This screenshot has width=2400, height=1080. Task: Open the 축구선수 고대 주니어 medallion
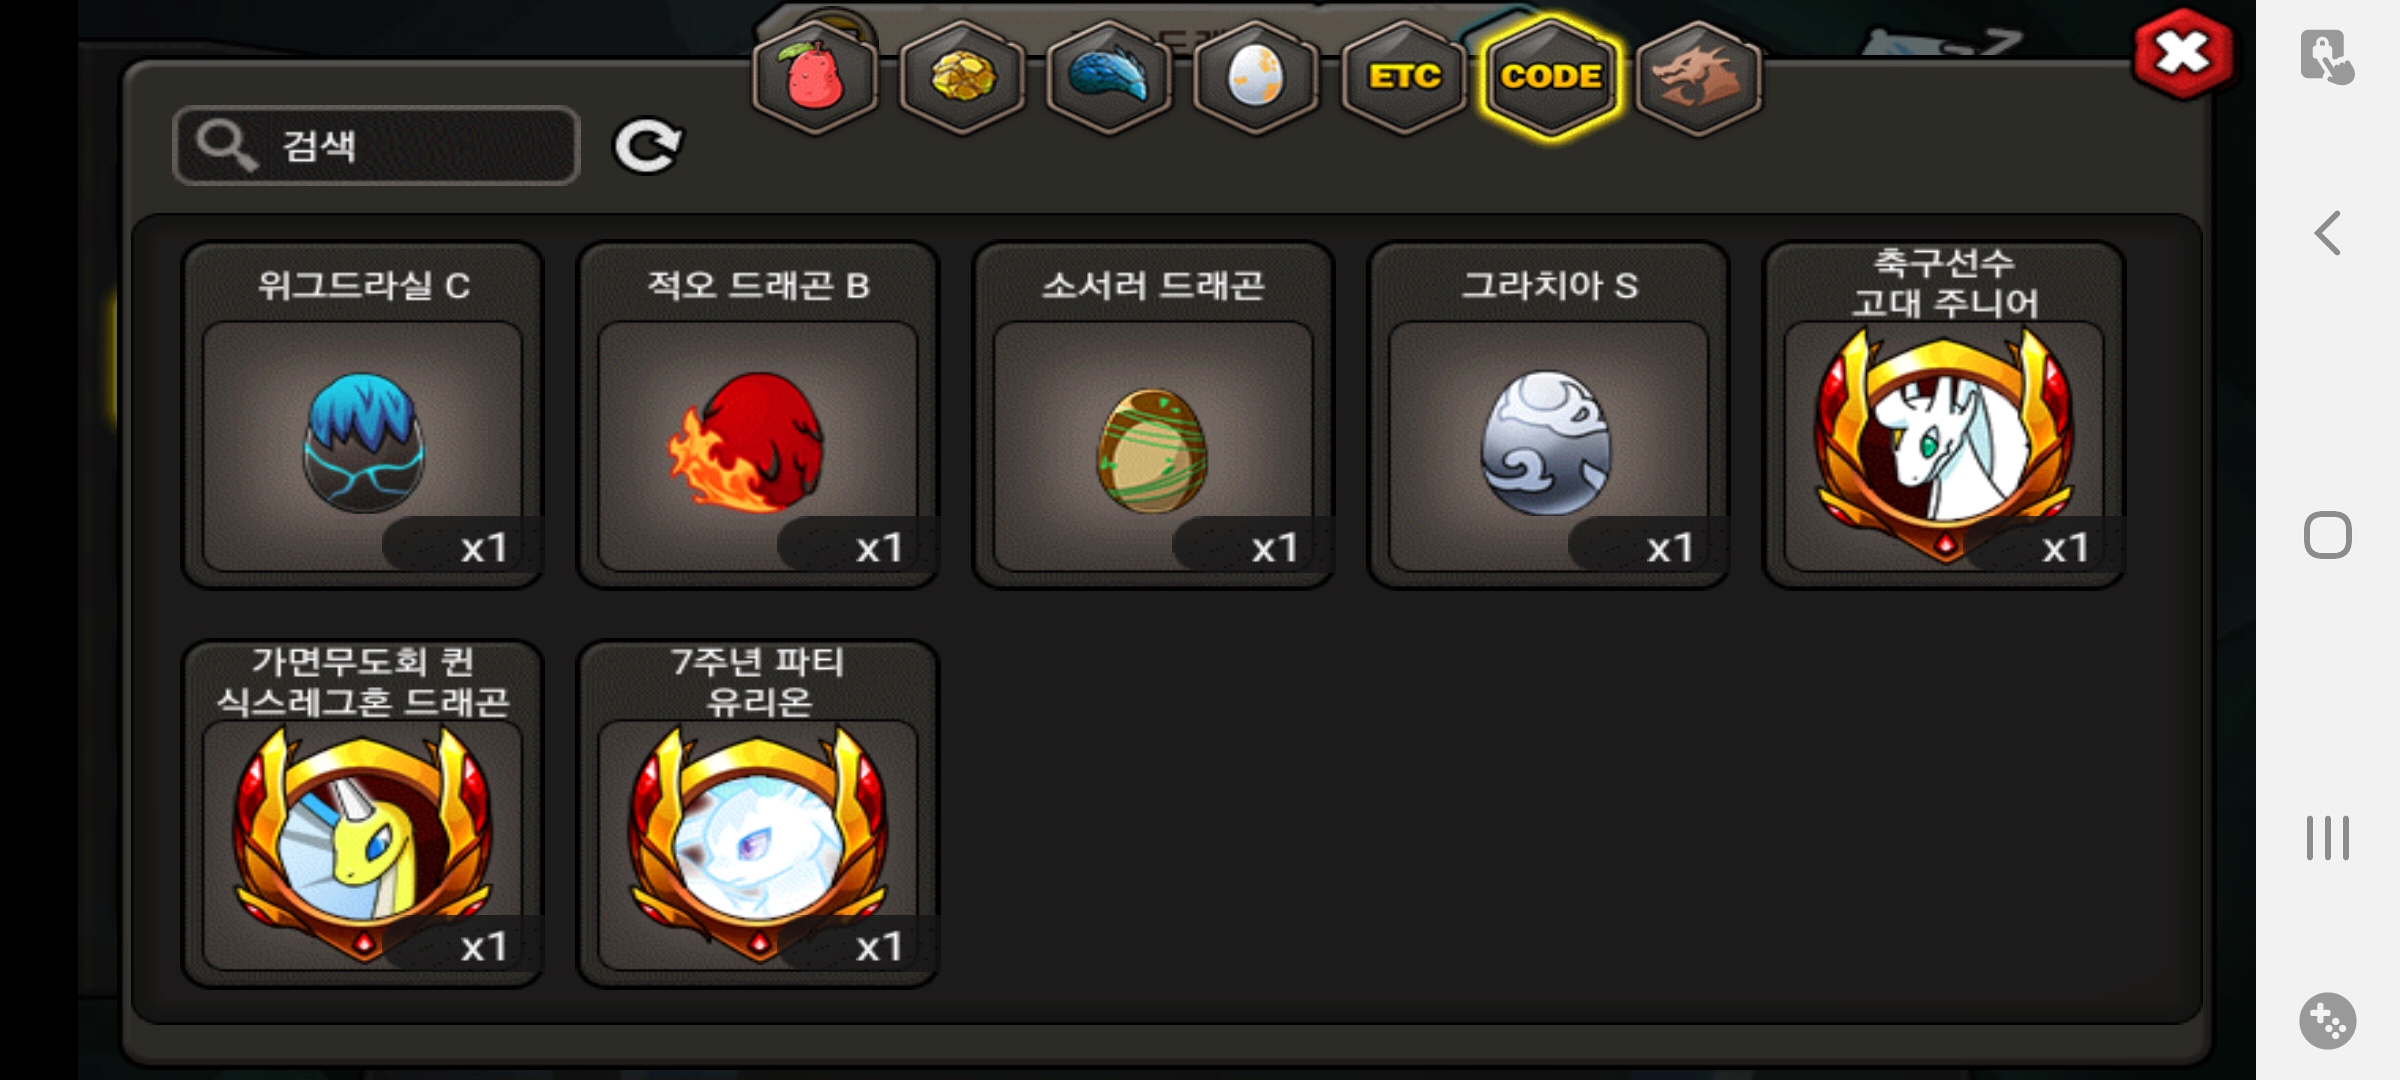(1944, 415)
